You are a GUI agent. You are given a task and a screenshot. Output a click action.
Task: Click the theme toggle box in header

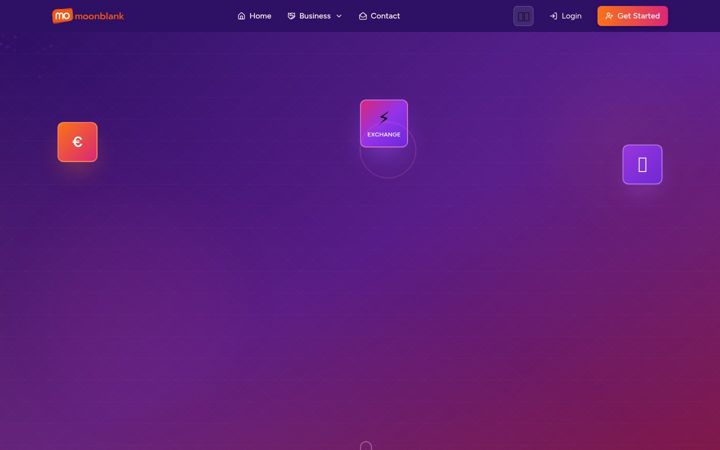pos(523,16)
